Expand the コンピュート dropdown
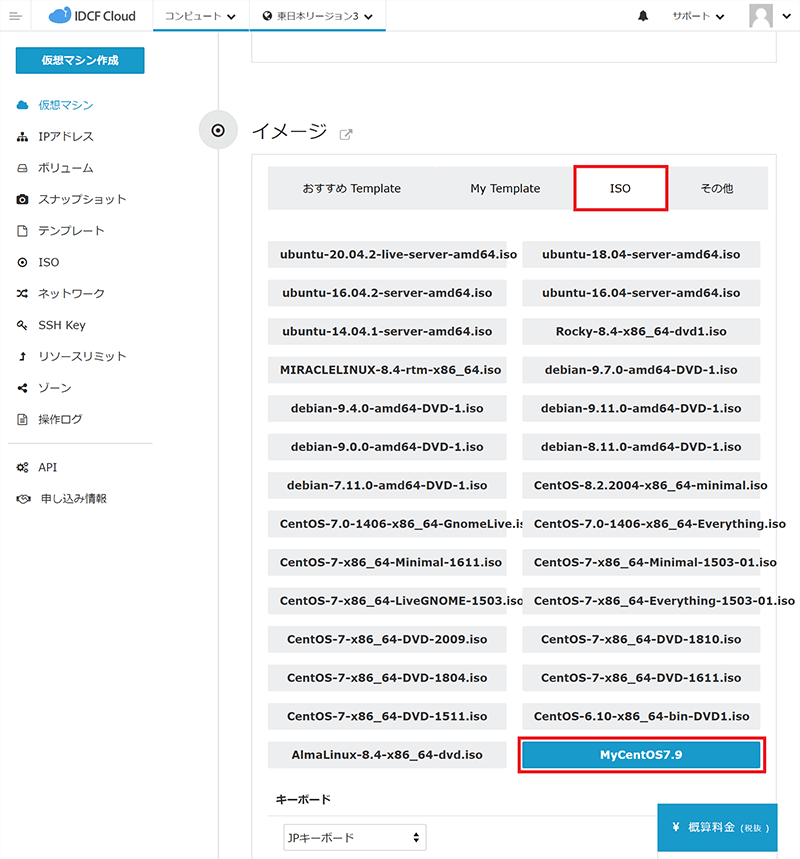Screen dimensions: 800x859 [201, 16]
